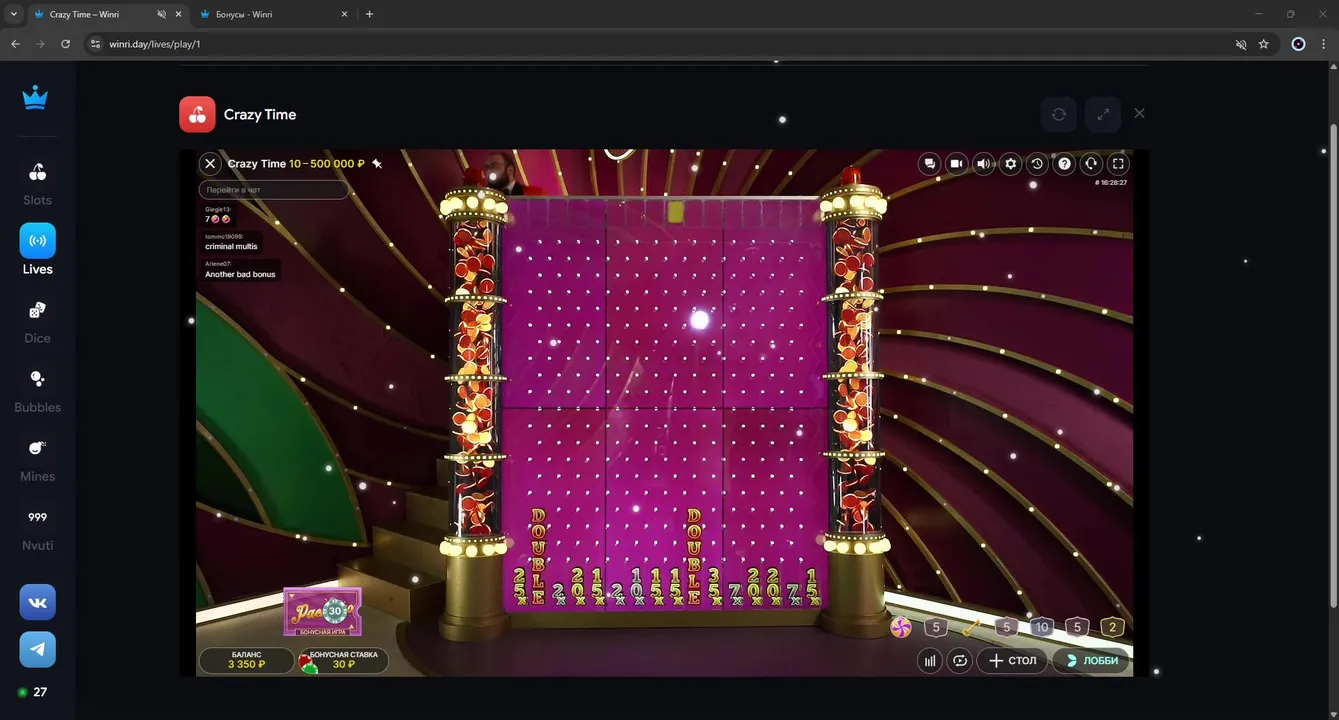Open the VK social link

click(x=38, y=602)
